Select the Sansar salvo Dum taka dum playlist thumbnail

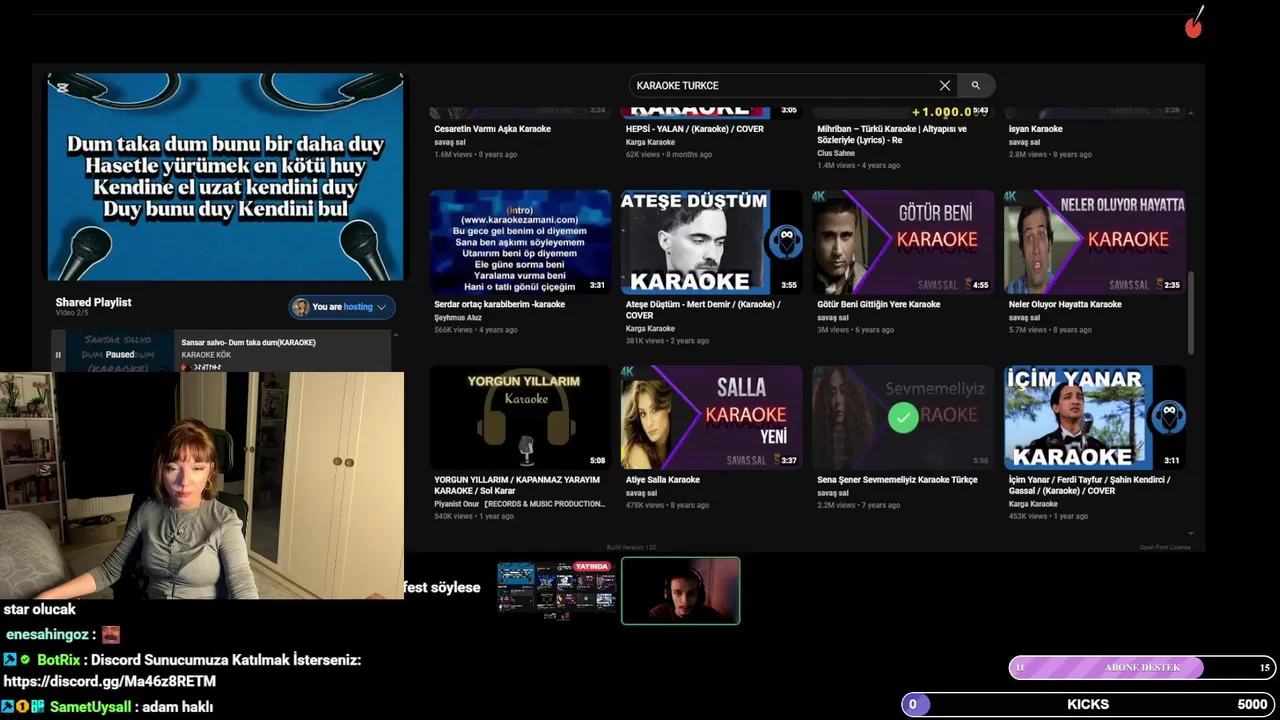point(120,352)
